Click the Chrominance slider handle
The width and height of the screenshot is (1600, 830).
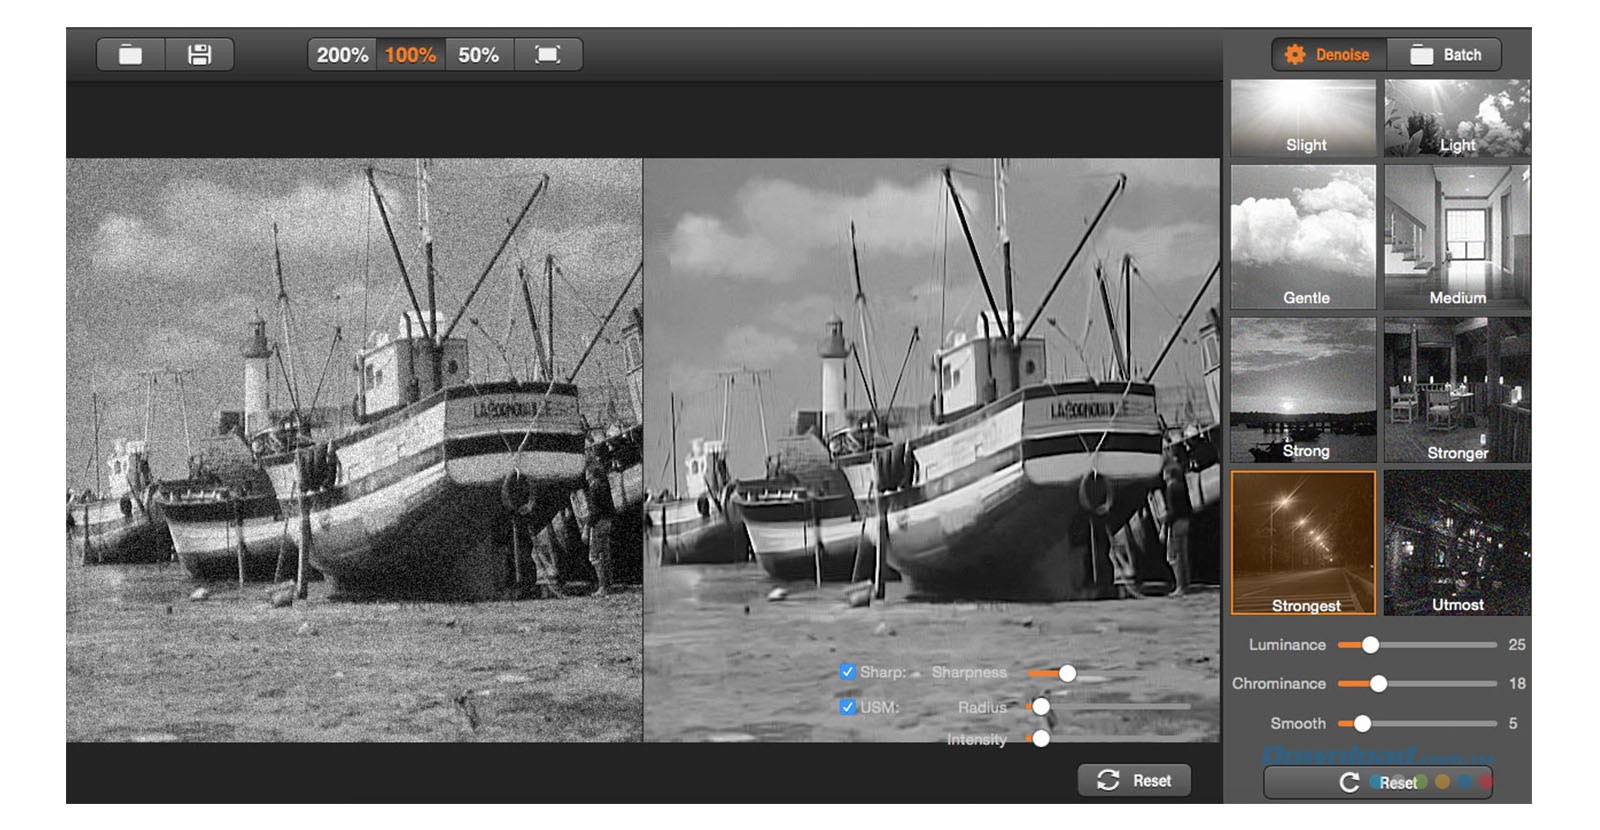click(x=1378, y=684)
